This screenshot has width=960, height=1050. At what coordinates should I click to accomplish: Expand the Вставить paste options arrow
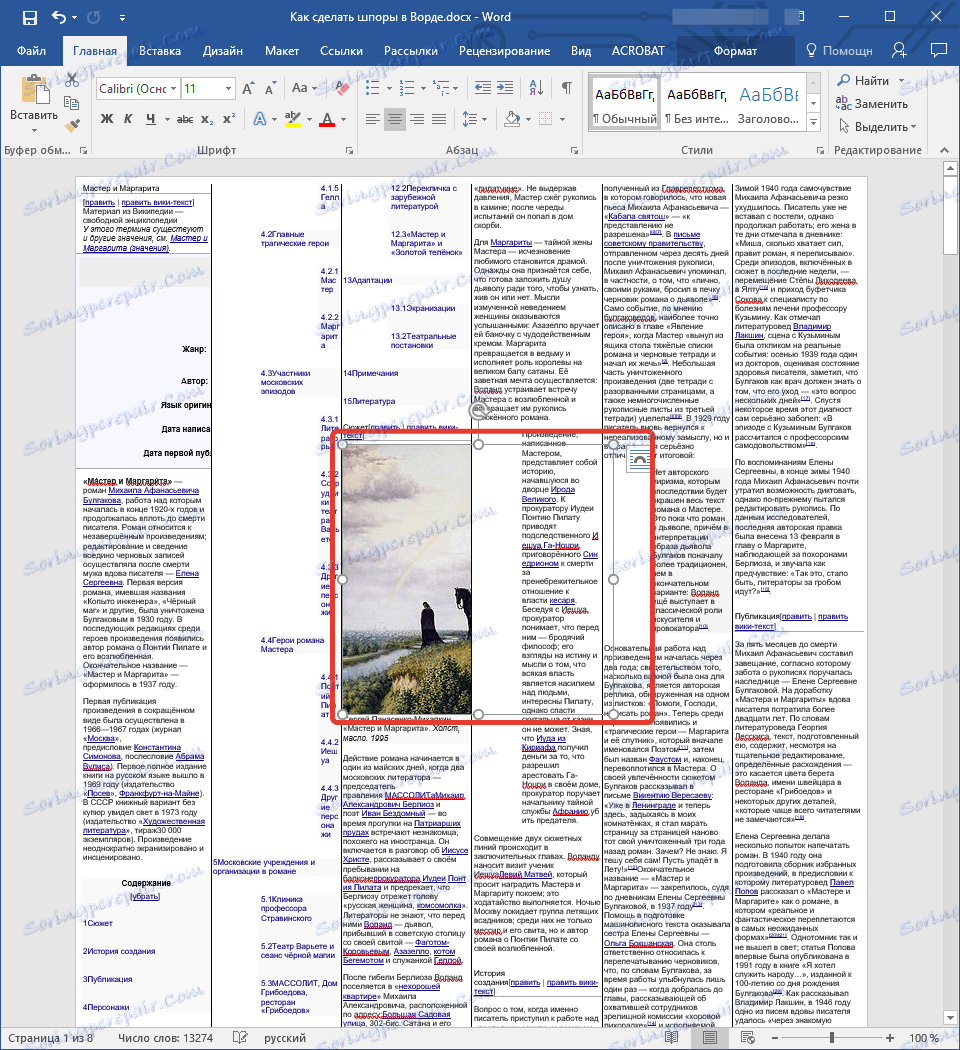(x=35, y=130)
